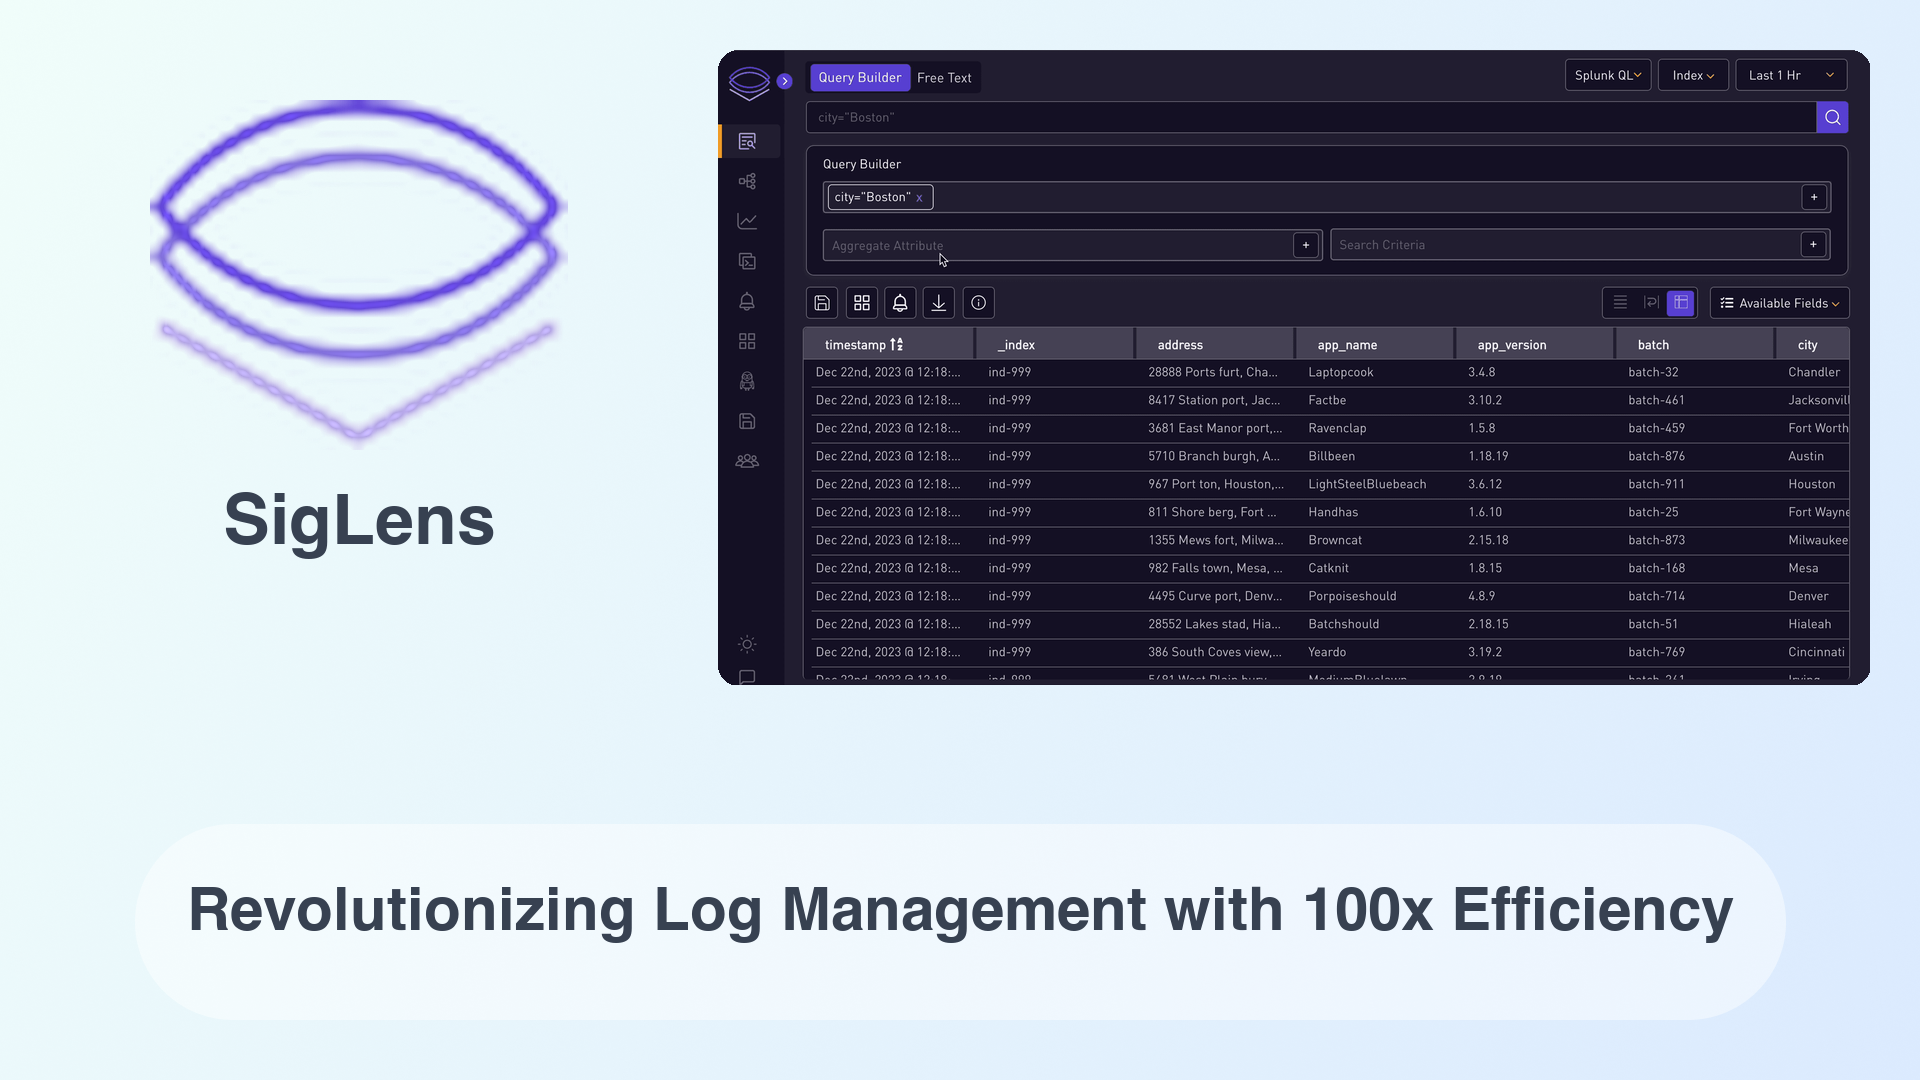
Task: Select the table view icon in toolbar
Action: (x=1681, y=303)
